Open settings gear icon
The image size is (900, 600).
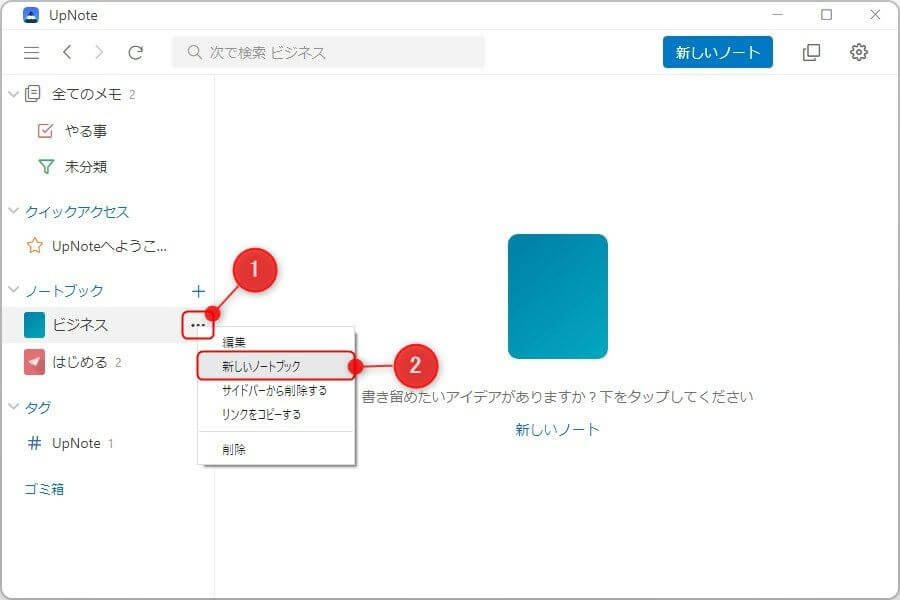pos(859,52)
